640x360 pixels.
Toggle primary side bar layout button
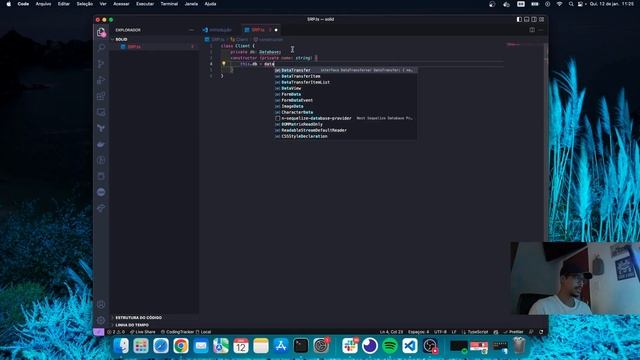point(519,19)
